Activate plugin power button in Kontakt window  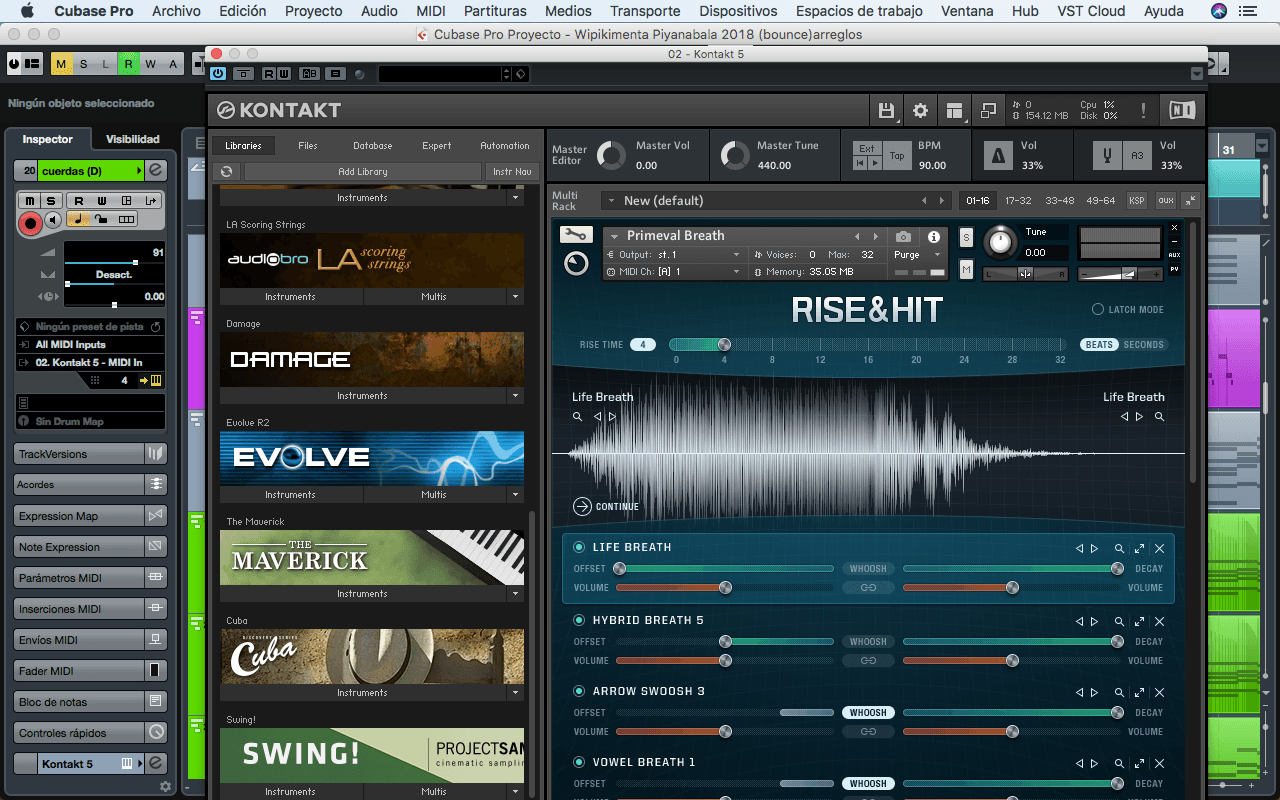(x=218, y=74)
